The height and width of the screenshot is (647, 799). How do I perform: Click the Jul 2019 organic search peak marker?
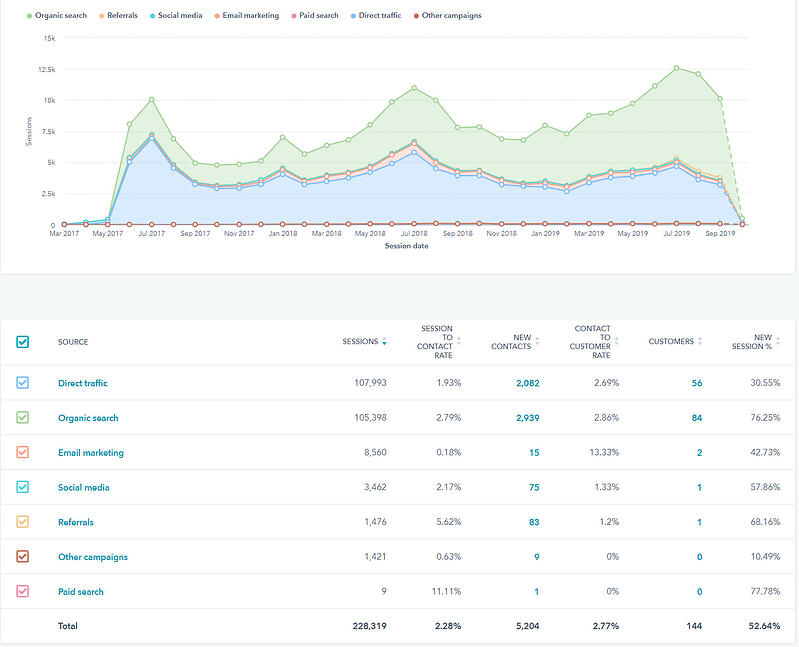[x=676, y=68]
